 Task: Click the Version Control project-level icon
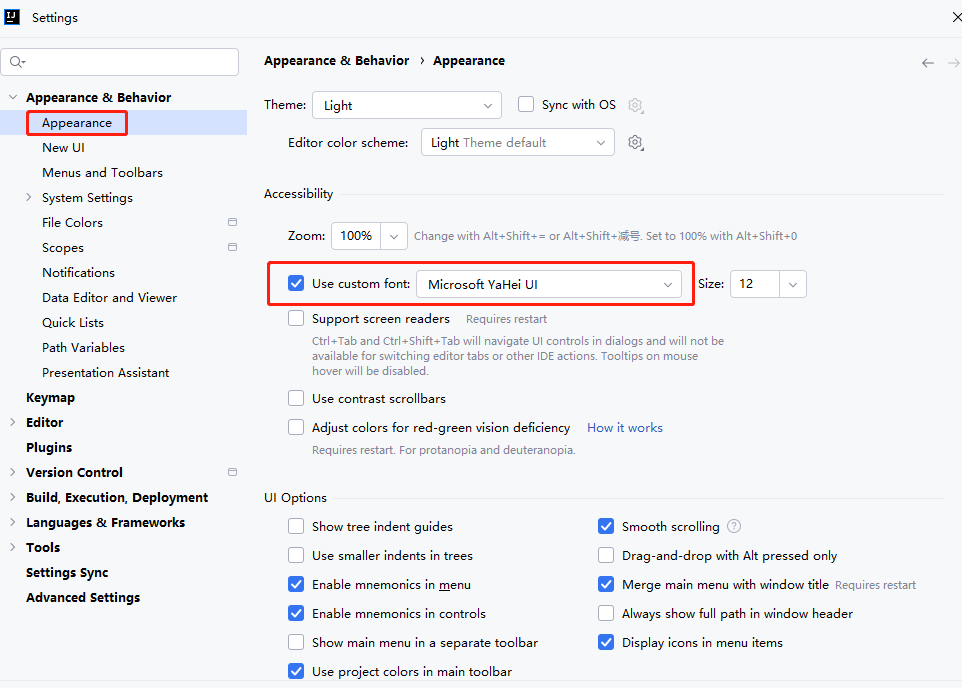tap(232, 472)
